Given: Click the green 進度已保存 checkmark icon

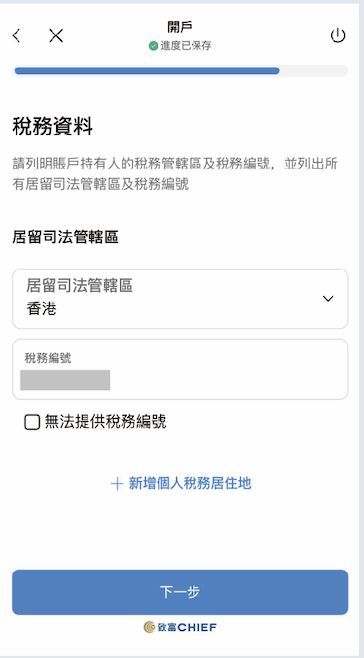Looking at the screenshot, I should pos(153,46).
